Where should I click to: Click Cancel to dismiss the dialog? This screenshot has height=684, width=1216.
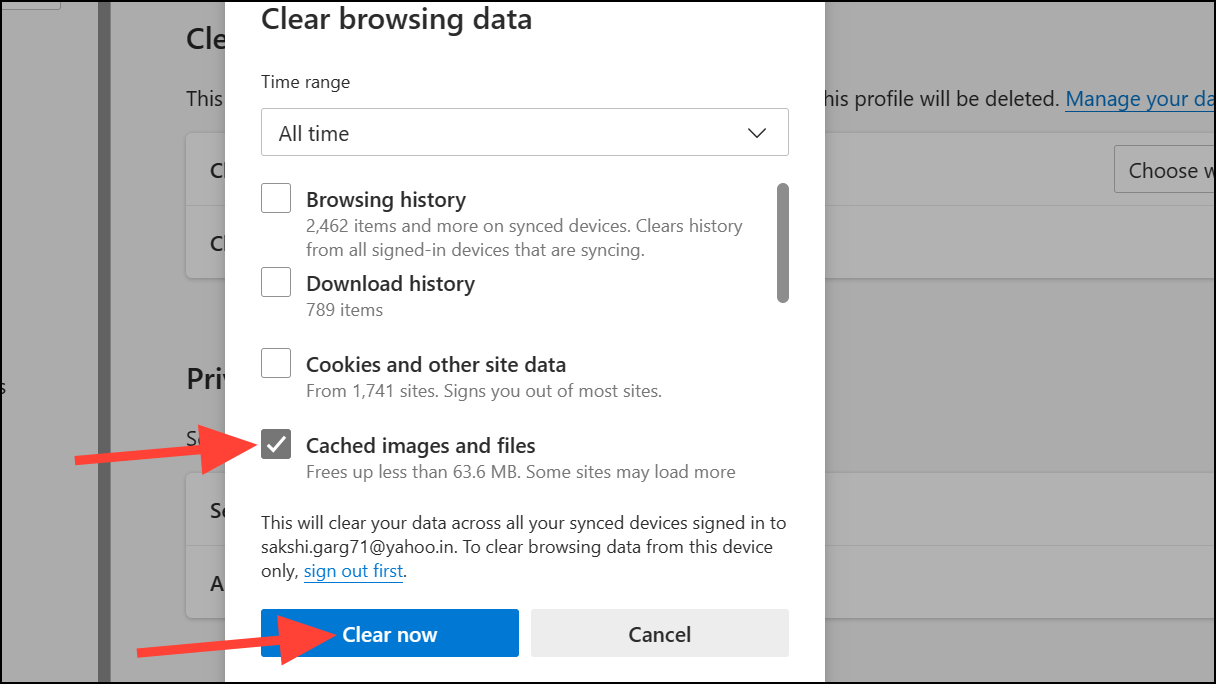[x=659, y=633]
